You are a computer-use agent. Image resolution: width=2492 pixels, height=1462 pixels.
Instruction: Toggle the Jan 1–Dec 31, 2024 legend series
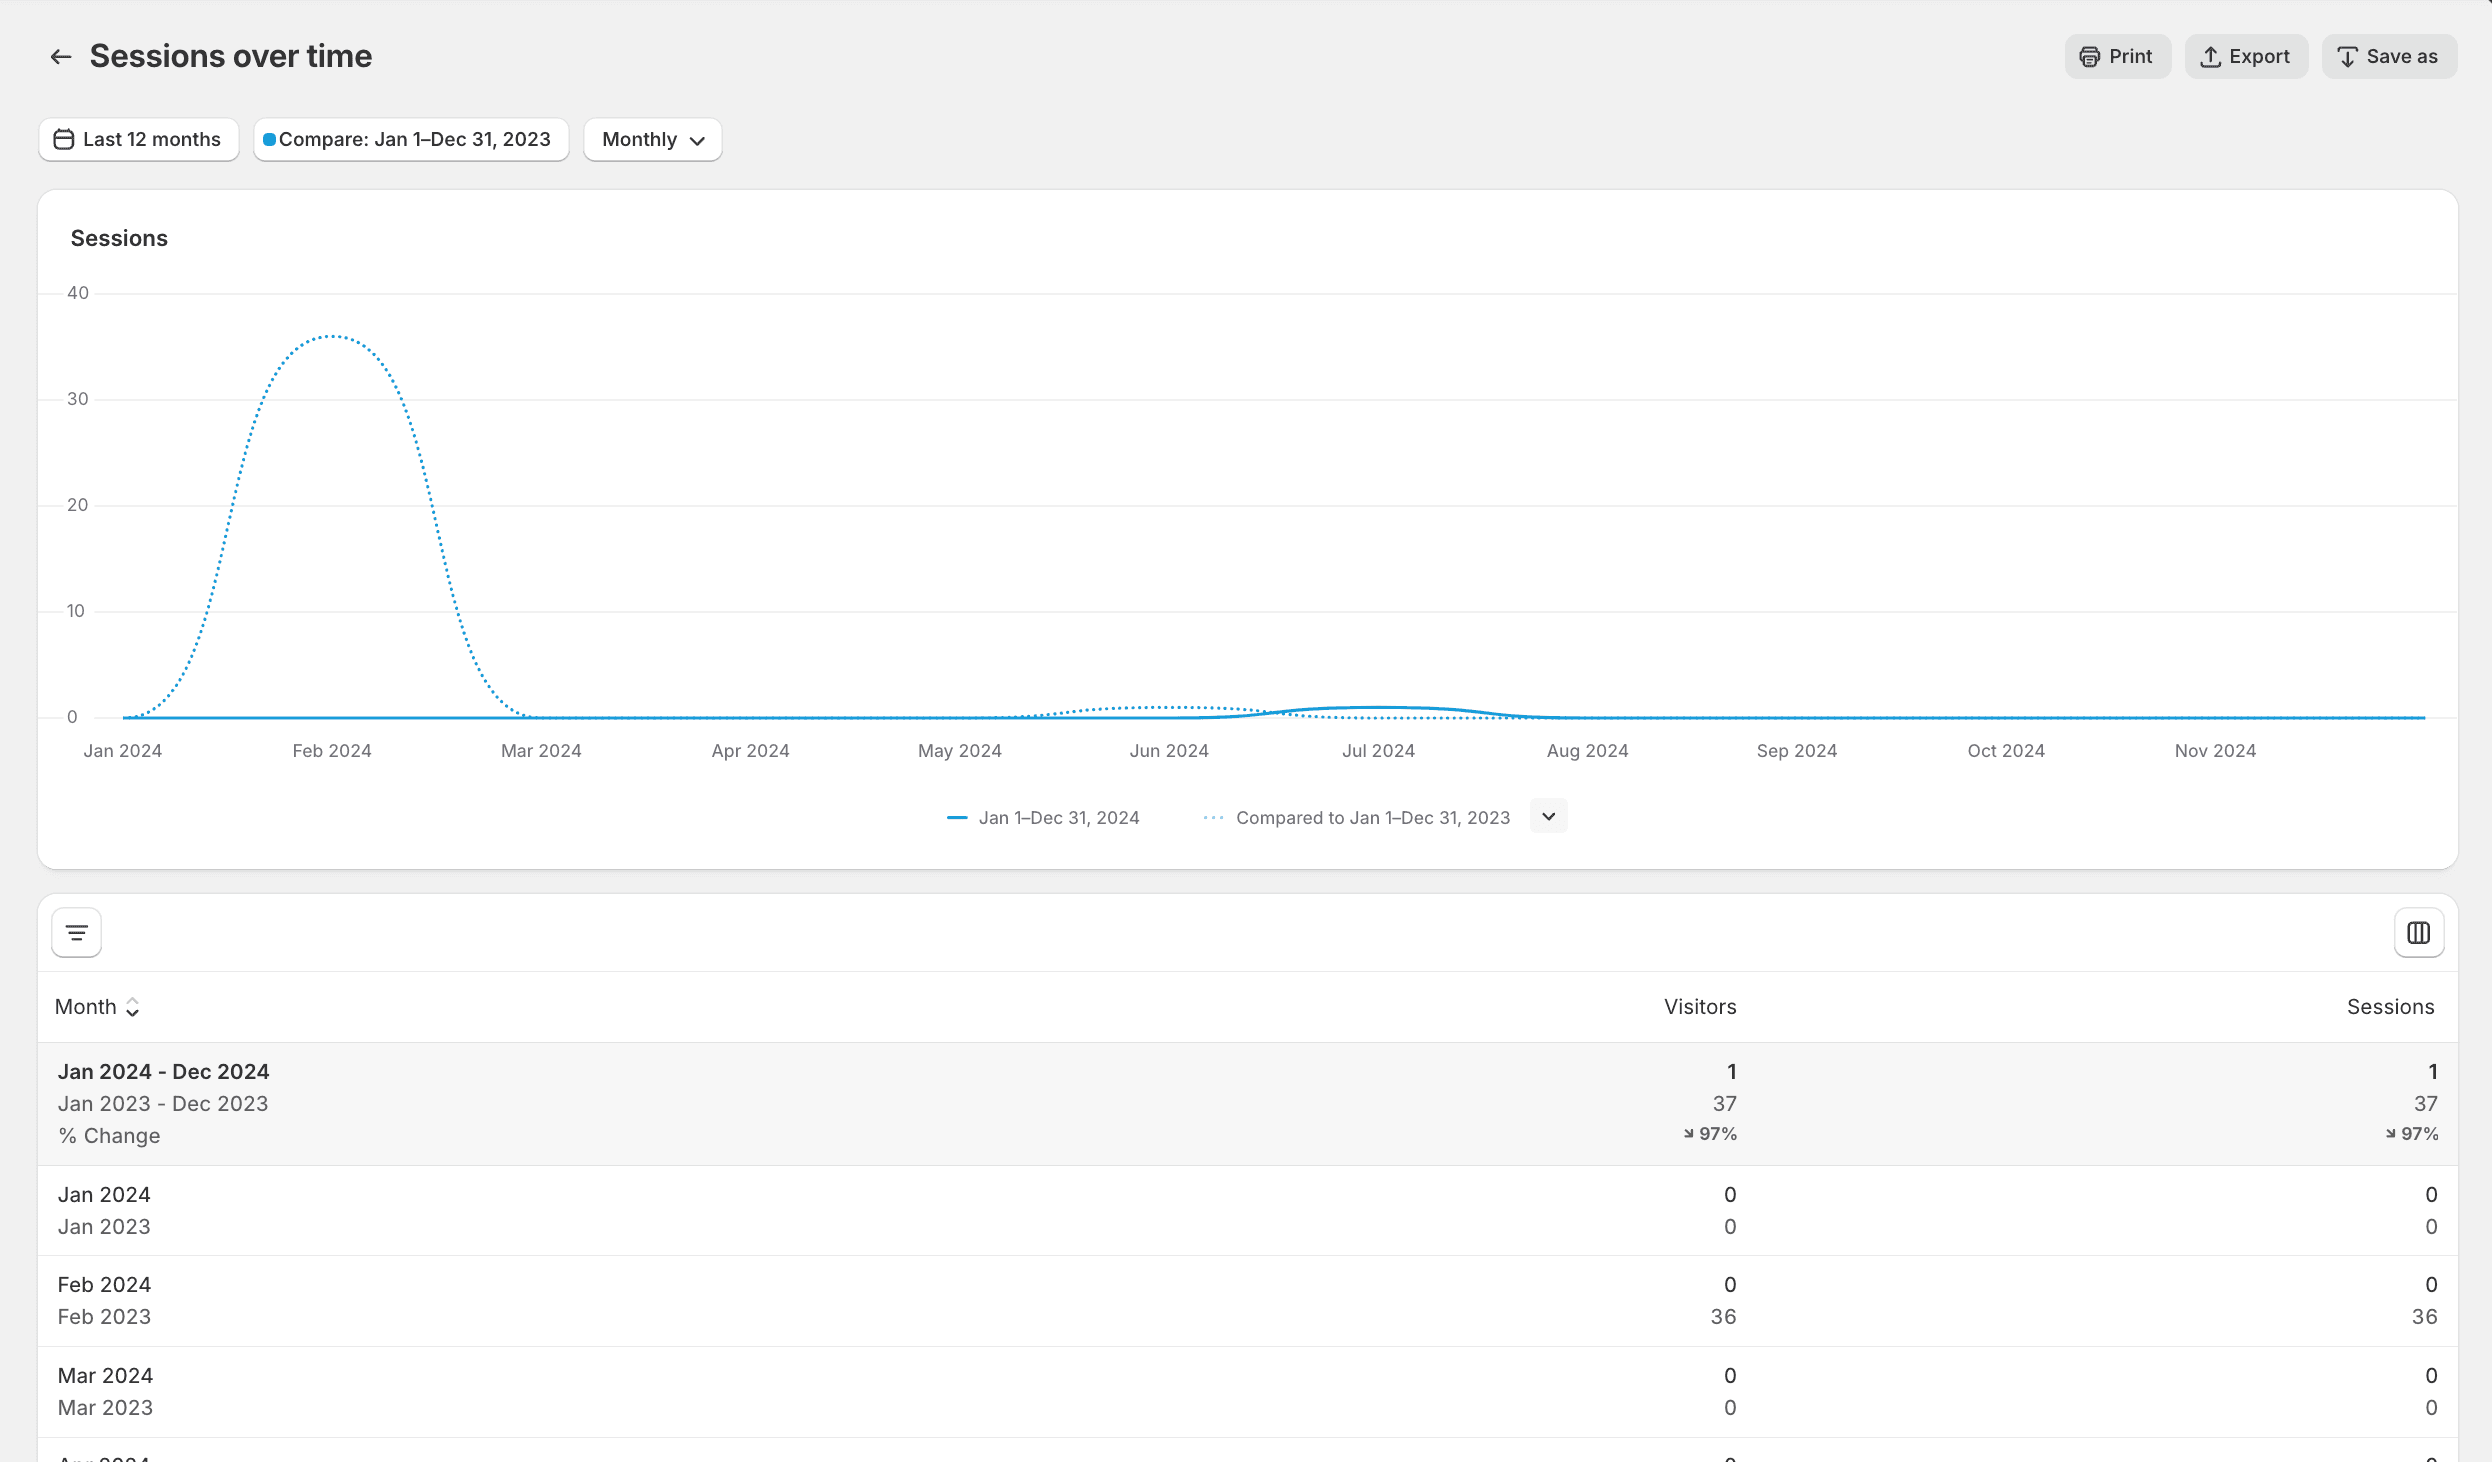[x=1043, y=818]
